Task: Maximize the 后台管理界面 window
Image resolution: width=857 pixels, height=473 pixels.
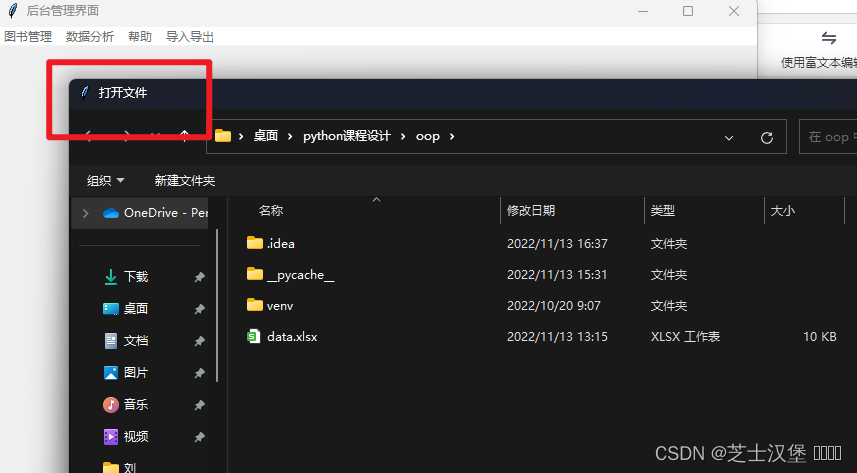Action: pyautogui.click(x=688, y=11)
